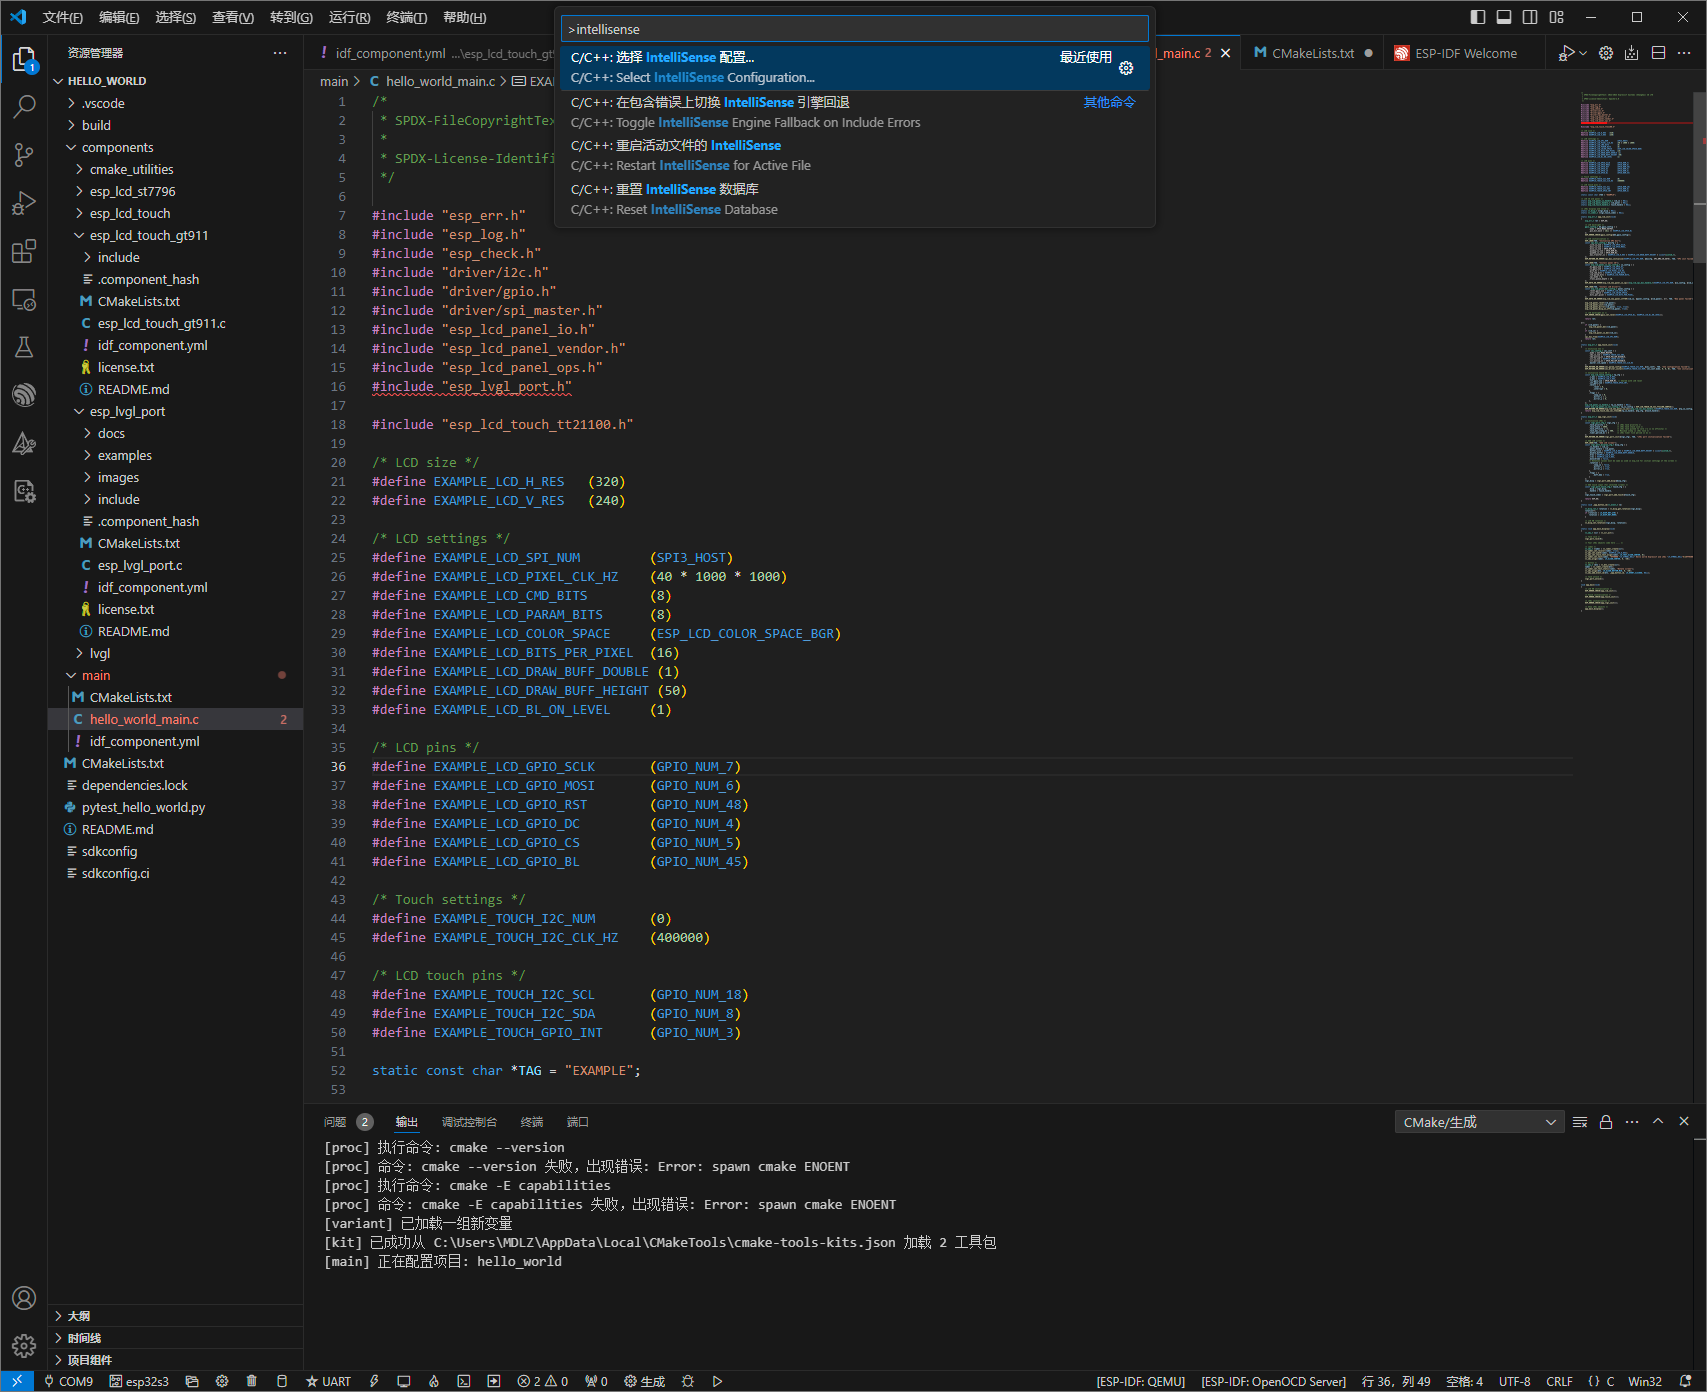
Task: Toggle the secondary sidebar visibility
Action: pos(1530,17)
